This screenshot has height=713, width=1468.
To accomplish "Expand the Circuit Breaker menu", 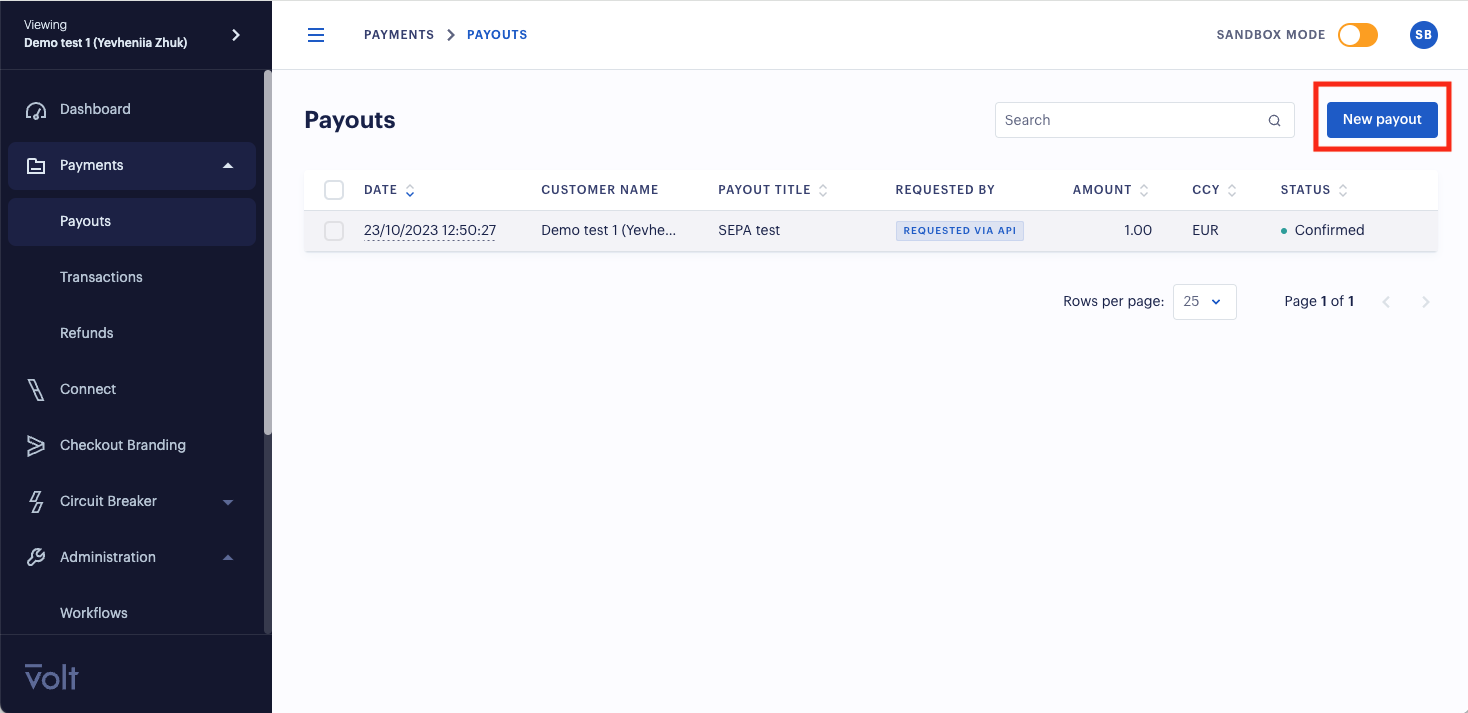I will [x=227, y=501].
